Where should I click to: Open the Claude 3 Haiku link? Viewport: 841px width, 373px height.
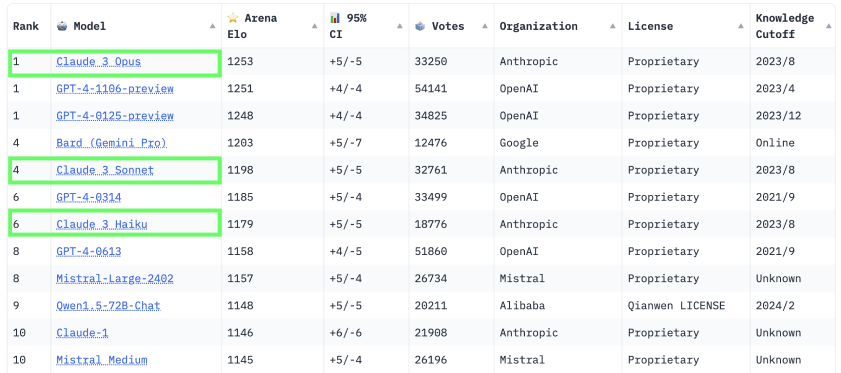102,224
